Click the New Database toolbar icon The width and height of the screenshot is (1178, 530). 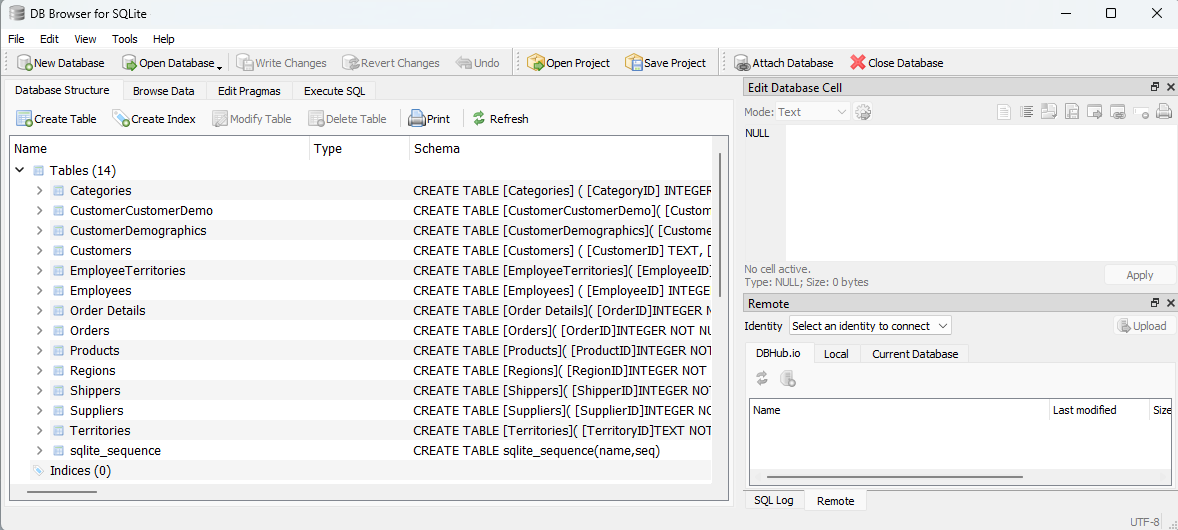[x=25, y=63]
